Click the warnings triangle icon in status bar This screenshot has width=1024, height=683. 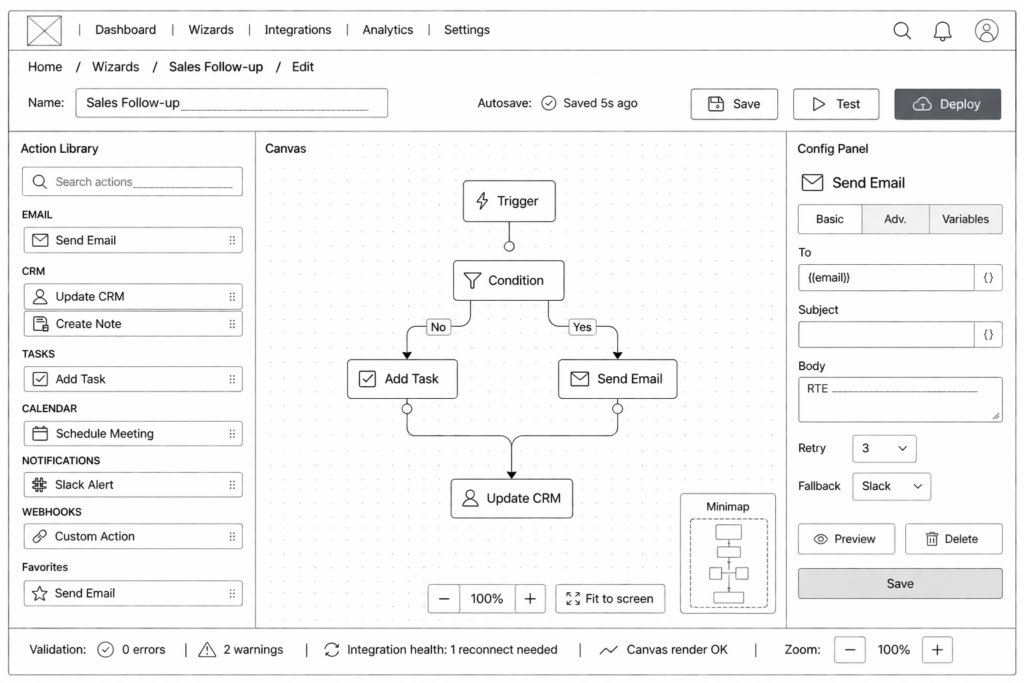(x=207, y=650)
